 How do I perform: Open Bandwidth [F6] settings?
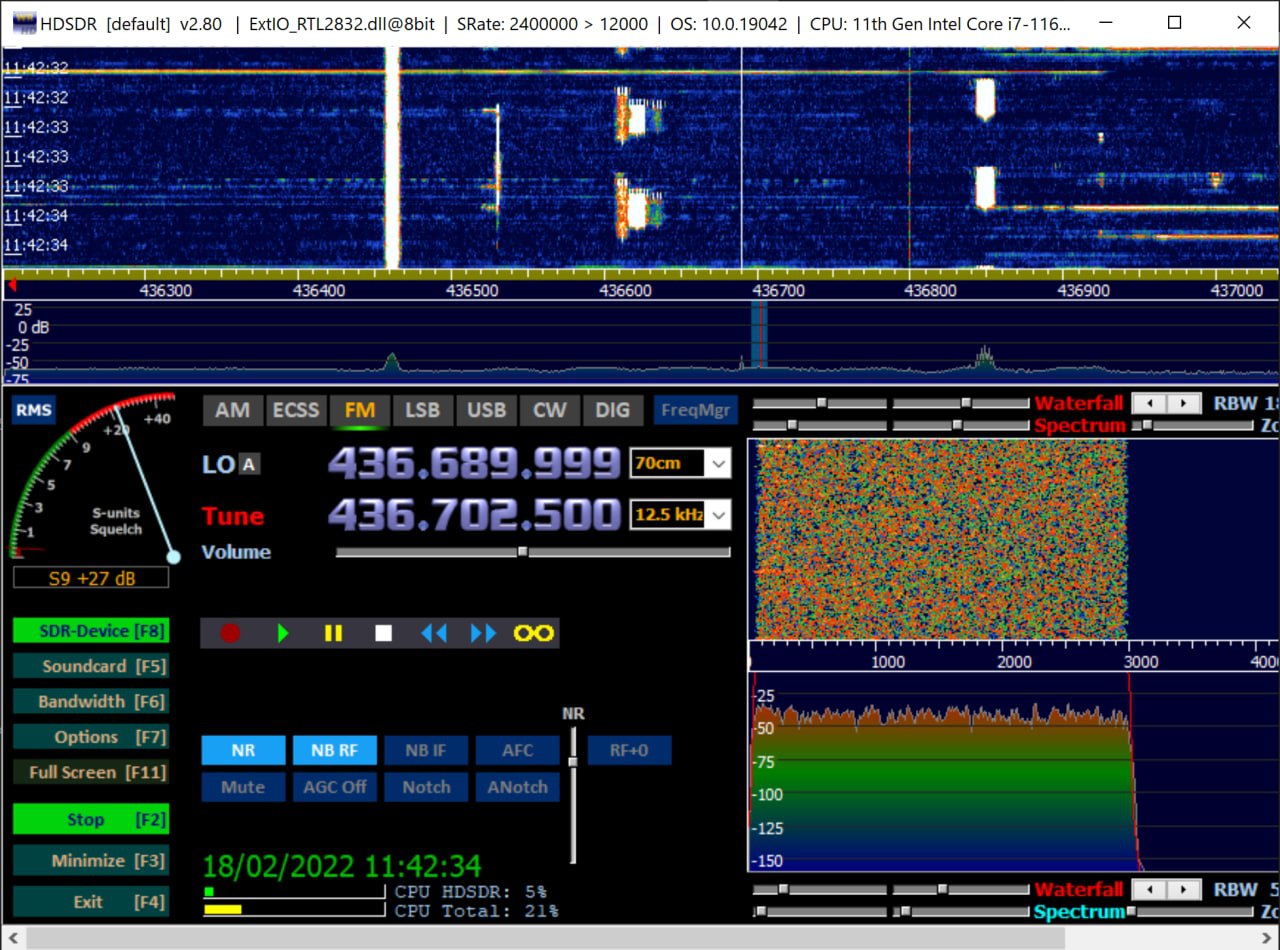[90, 702]
